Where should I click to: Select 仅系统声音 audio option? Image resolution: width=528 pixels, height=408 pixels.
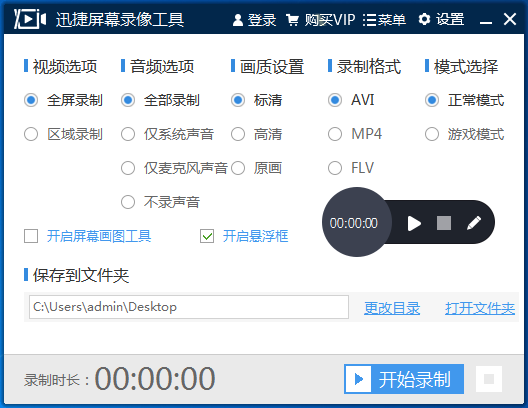pyautogui.click(x=167, y=134)
